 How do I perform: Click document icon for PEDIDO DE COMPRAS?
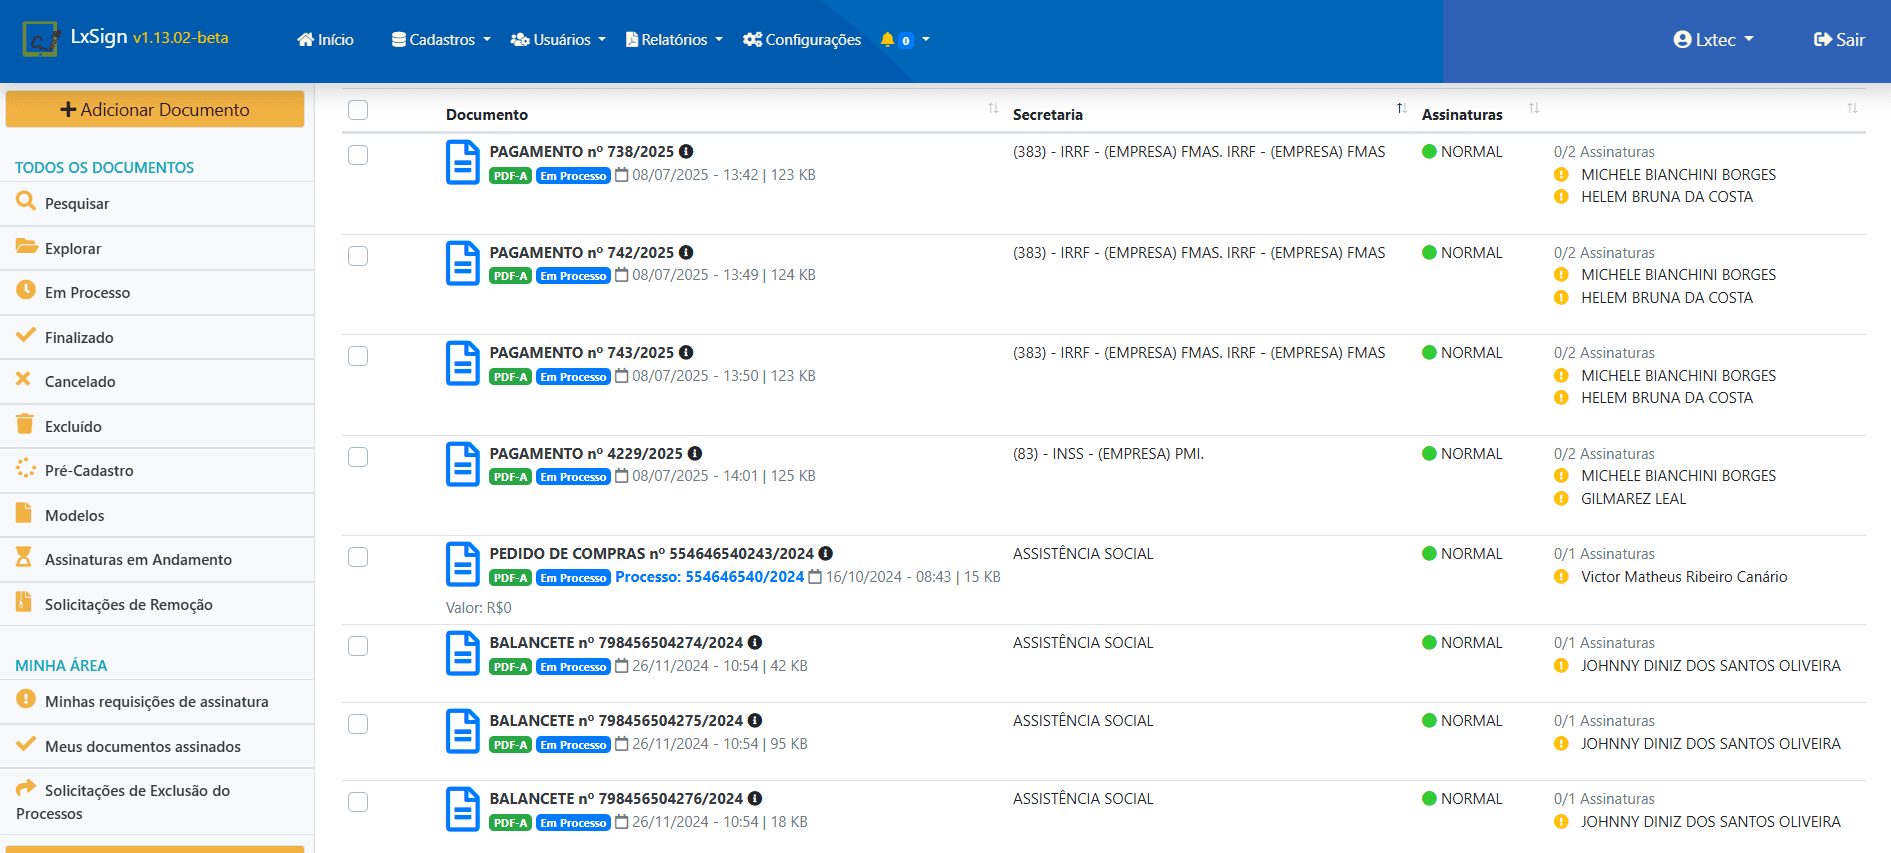(462, 565)
